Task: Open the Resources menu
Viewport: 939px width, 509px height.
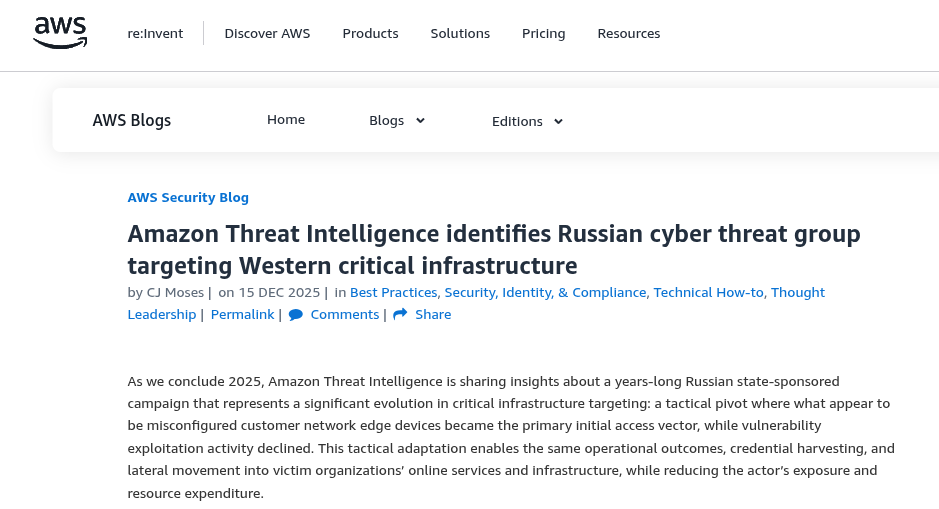Action: click(628, 33)
